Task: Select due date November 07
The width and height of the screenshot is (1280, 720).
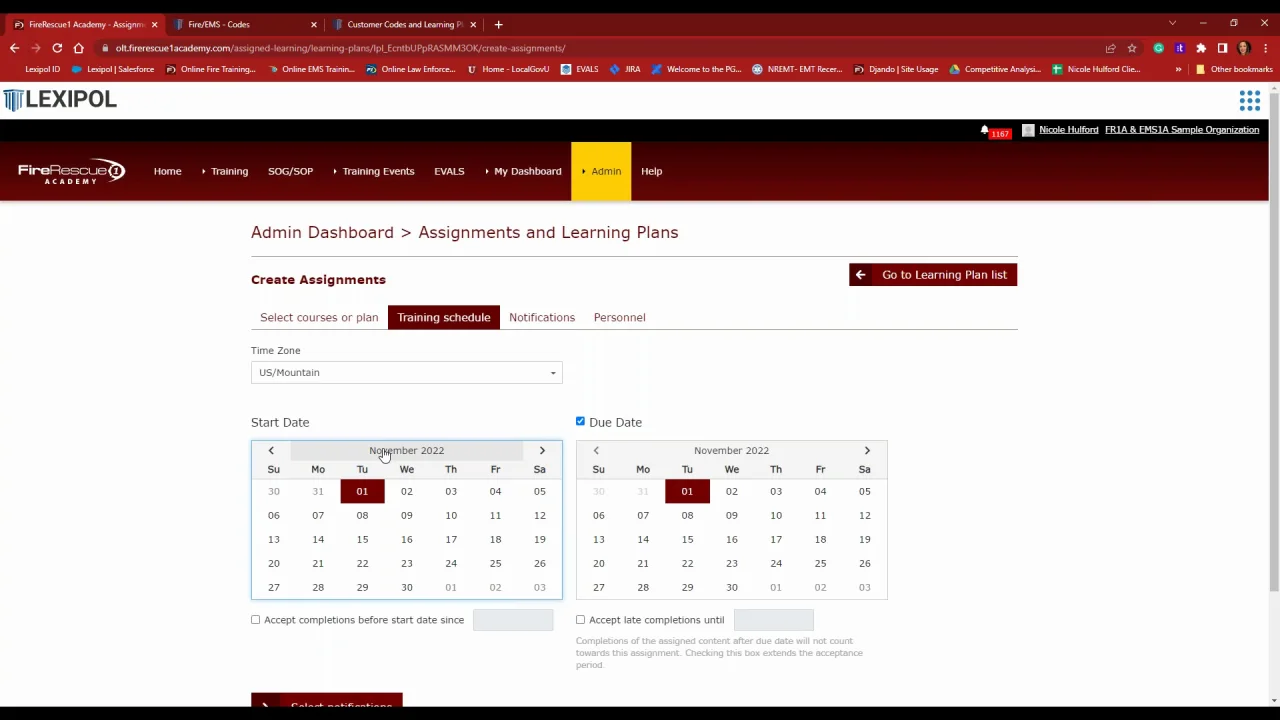Action: coord(643,515)
